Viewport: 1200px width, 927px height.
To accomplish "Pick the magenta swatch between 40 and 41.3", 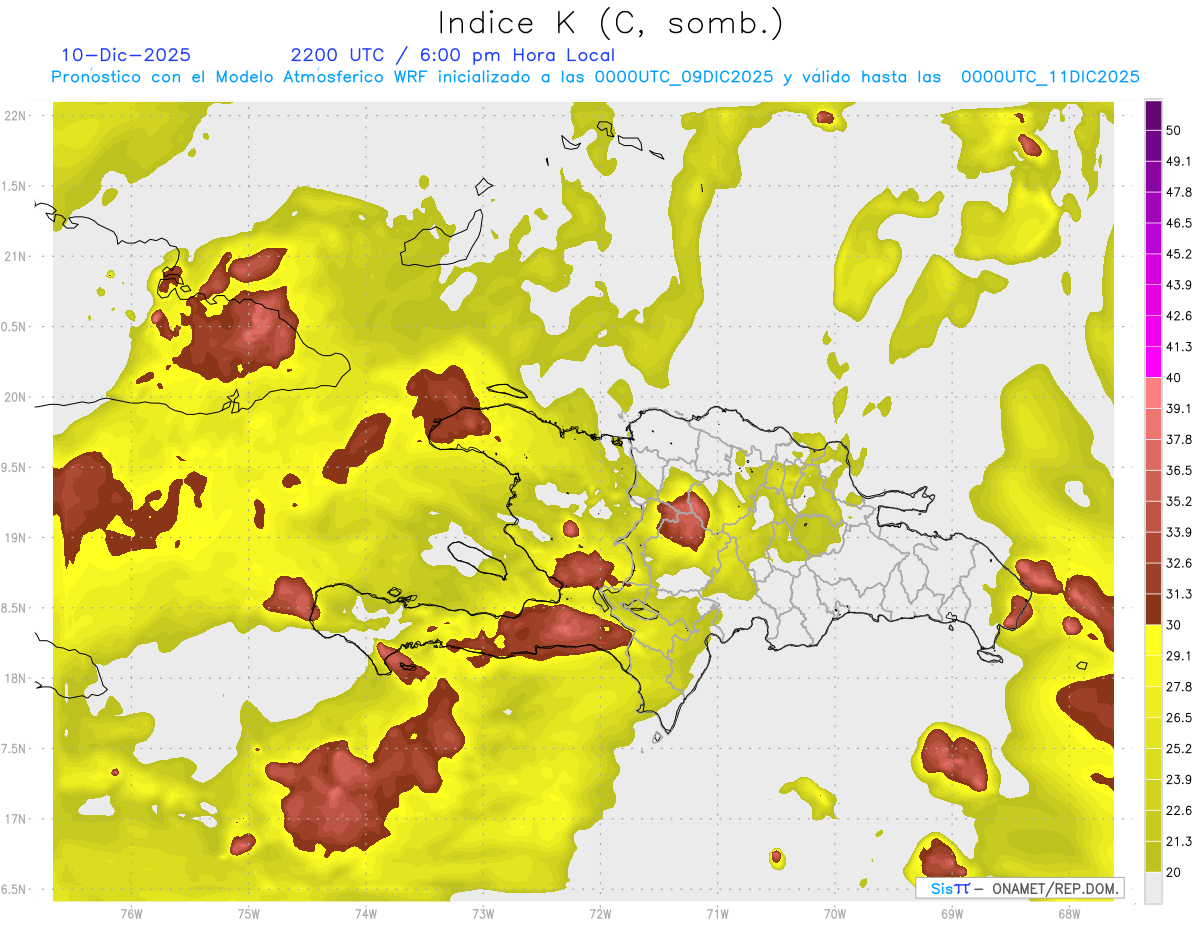I will [x=1153, y=362].
